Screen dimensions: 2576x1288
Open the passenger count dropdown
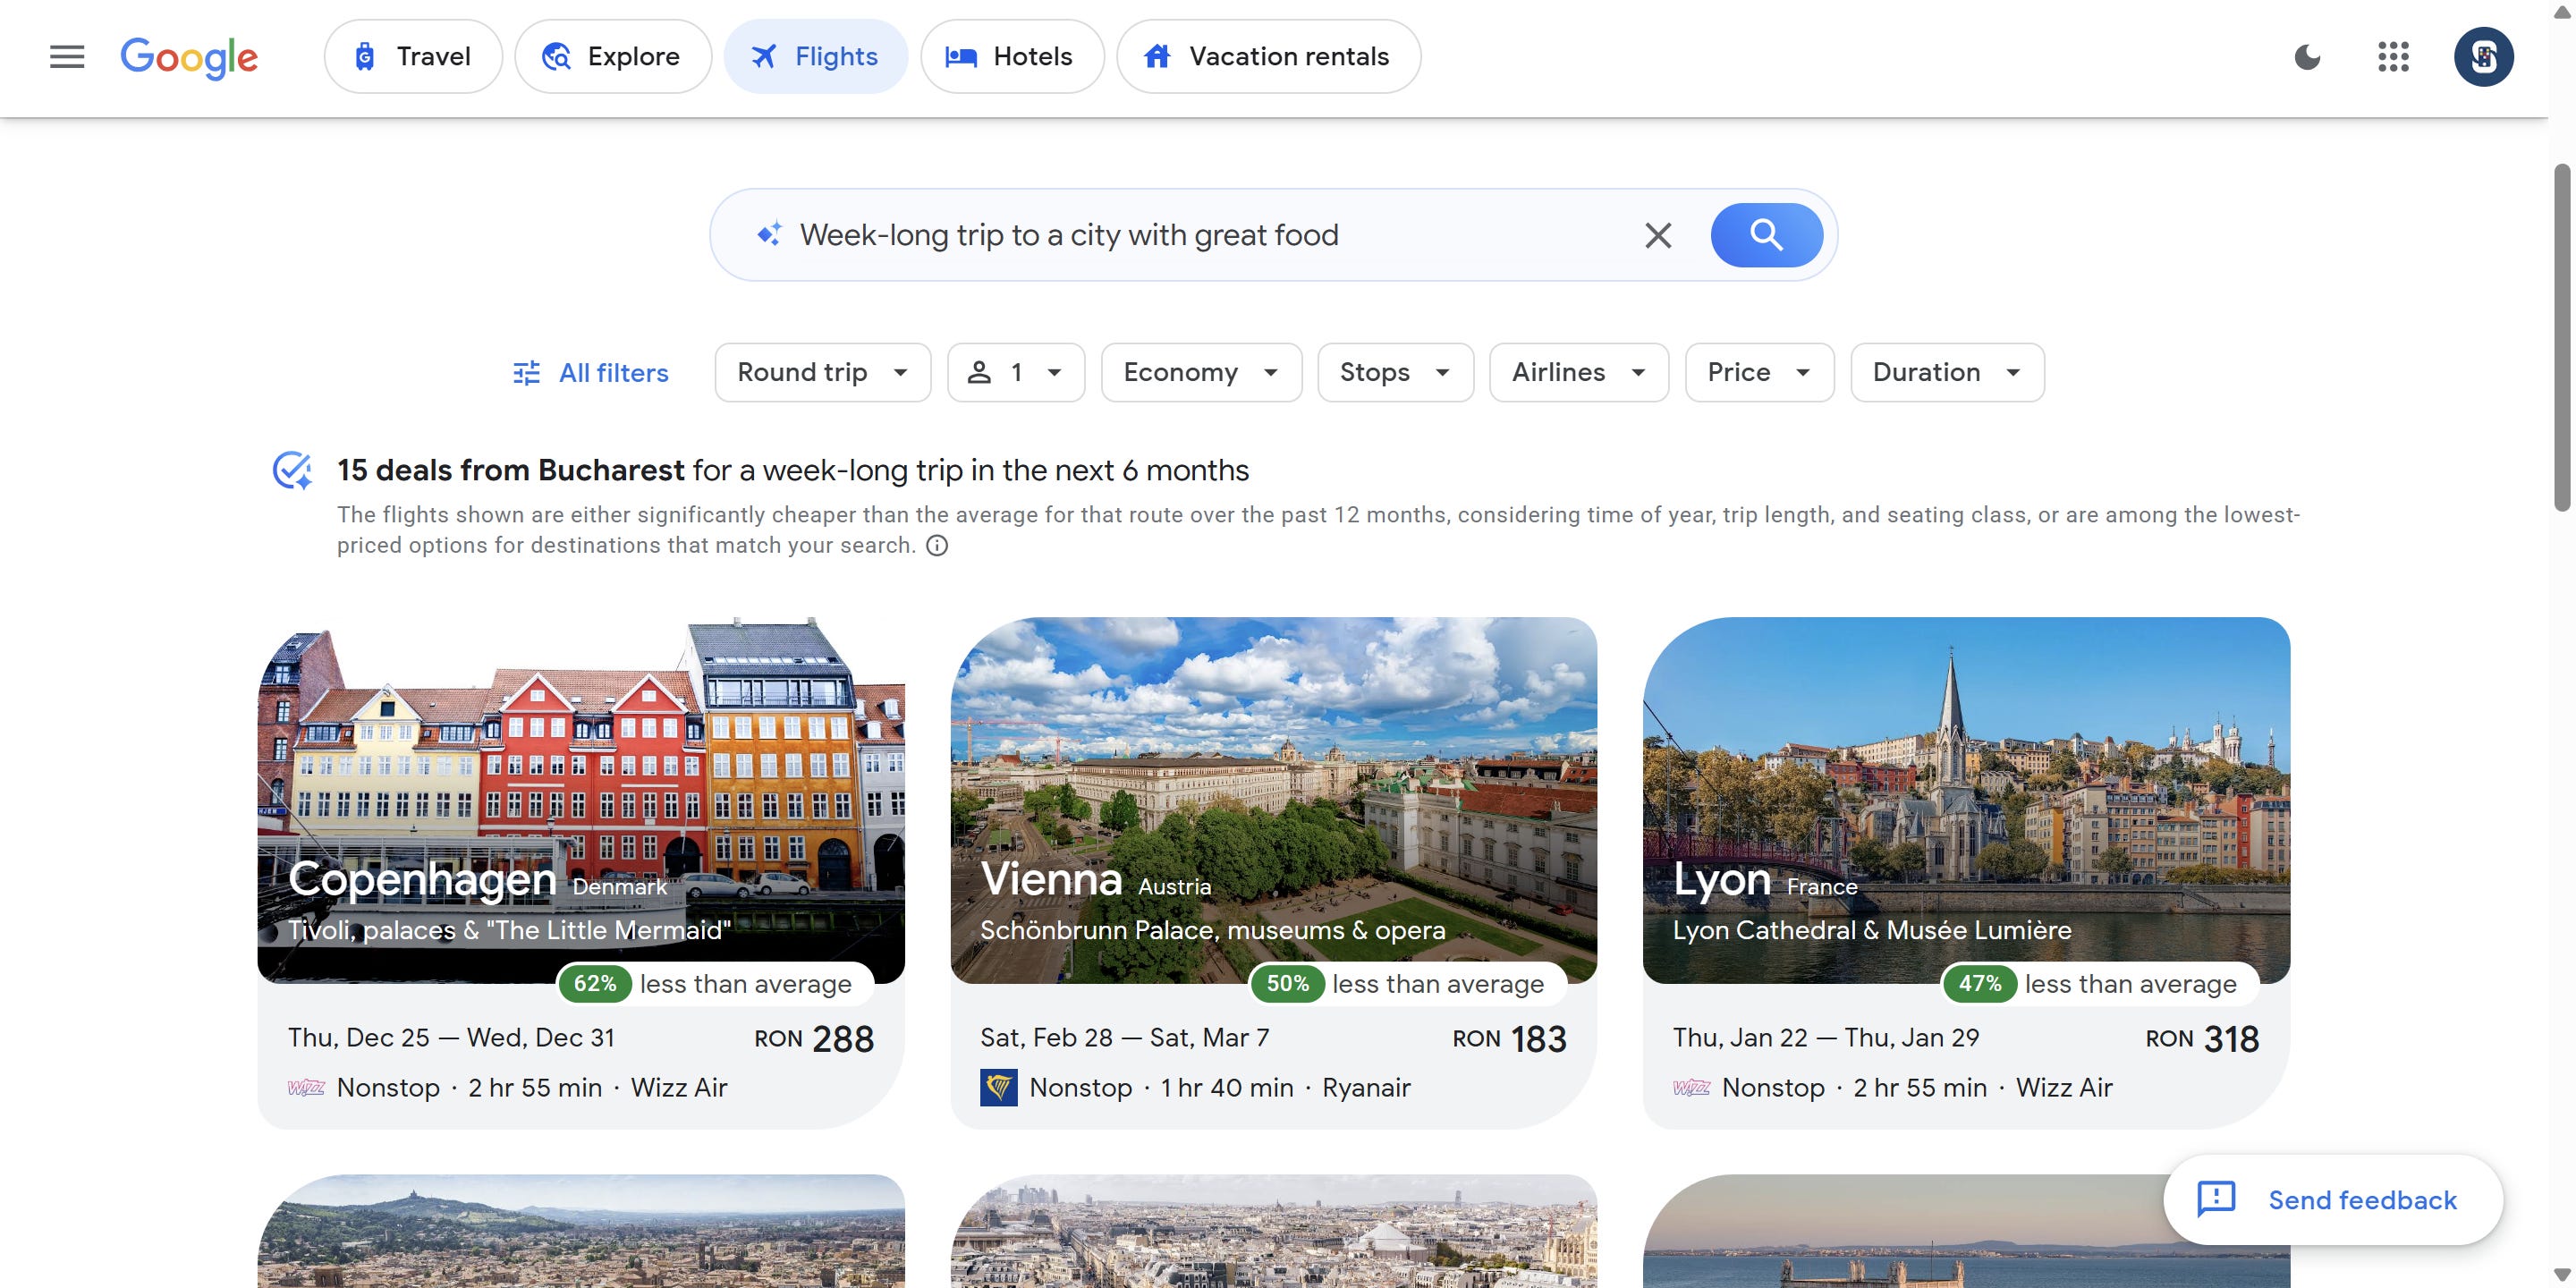click(1015, 373)
